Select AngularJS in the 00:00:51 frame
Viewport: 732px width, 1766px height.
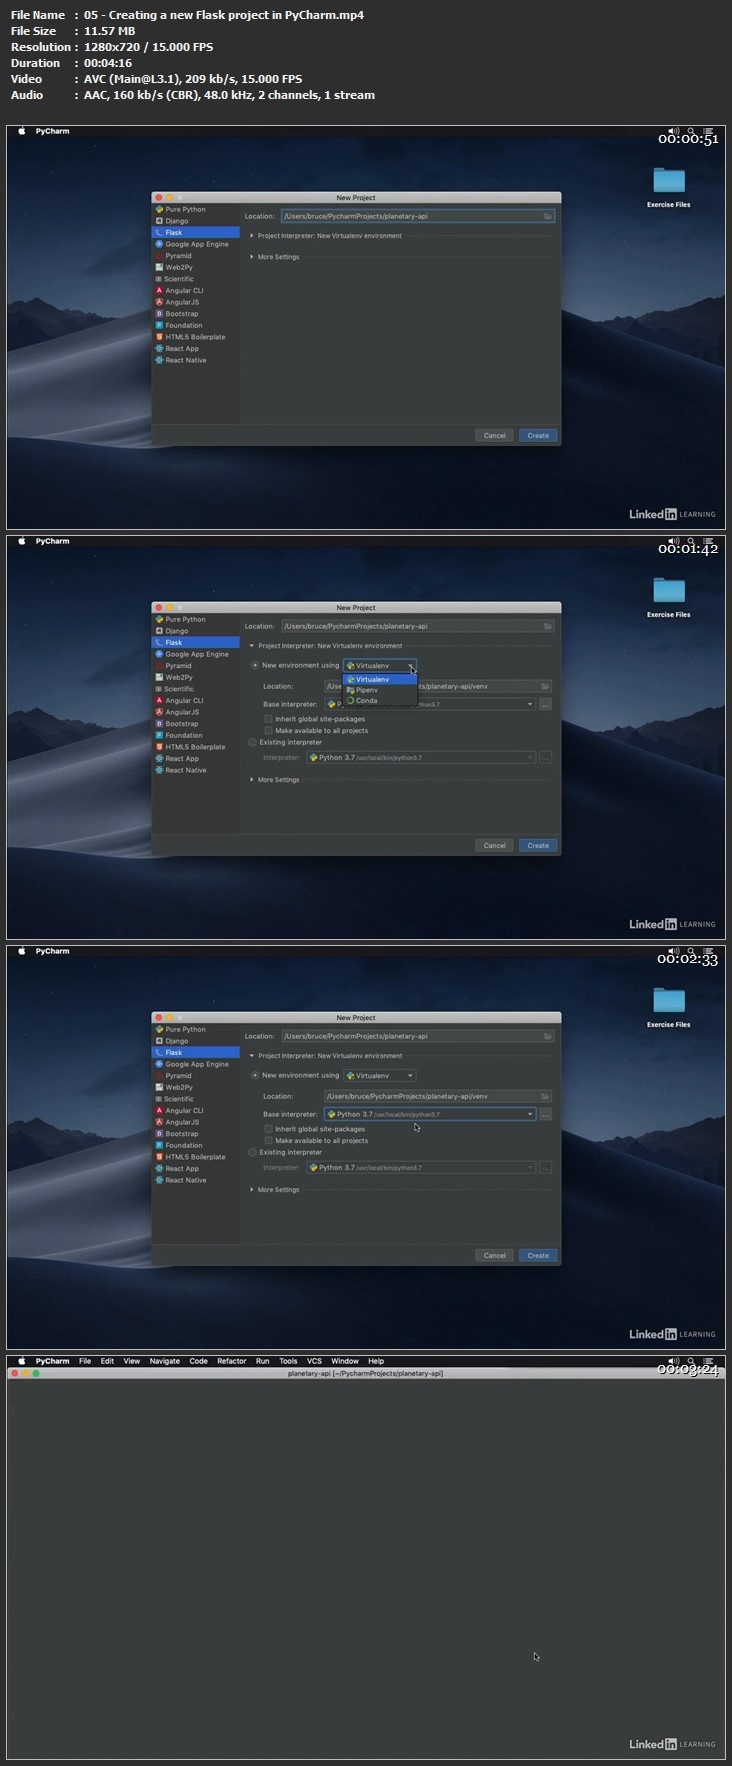182,302
